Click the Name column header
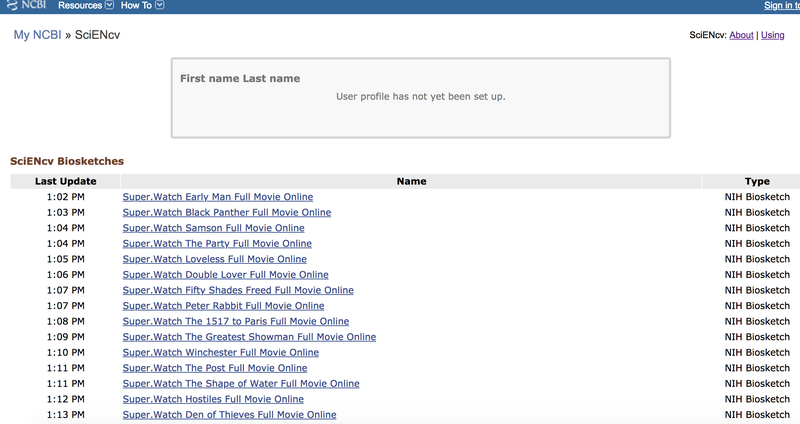 [x=411, y=181]
